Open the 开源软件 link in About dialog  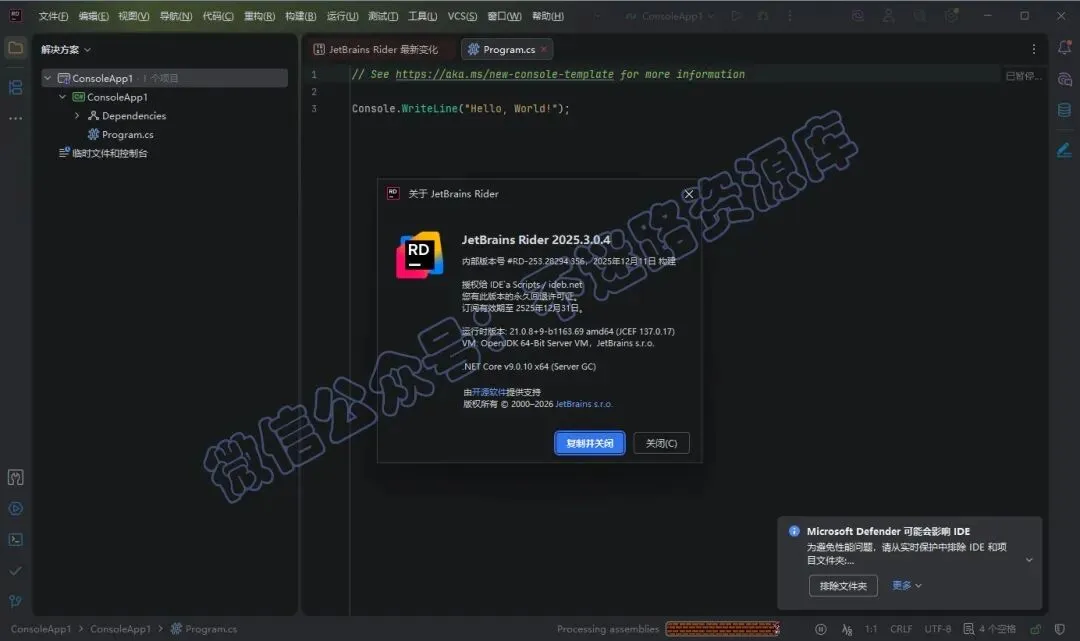click(x=489, y=392)
